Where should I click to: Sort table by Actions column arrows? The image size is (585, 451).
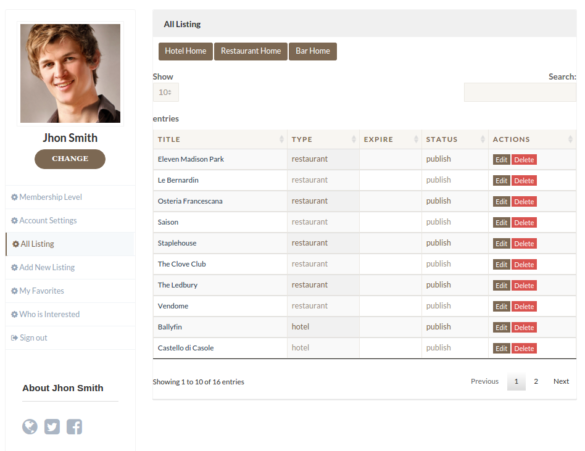pos(570,139)
